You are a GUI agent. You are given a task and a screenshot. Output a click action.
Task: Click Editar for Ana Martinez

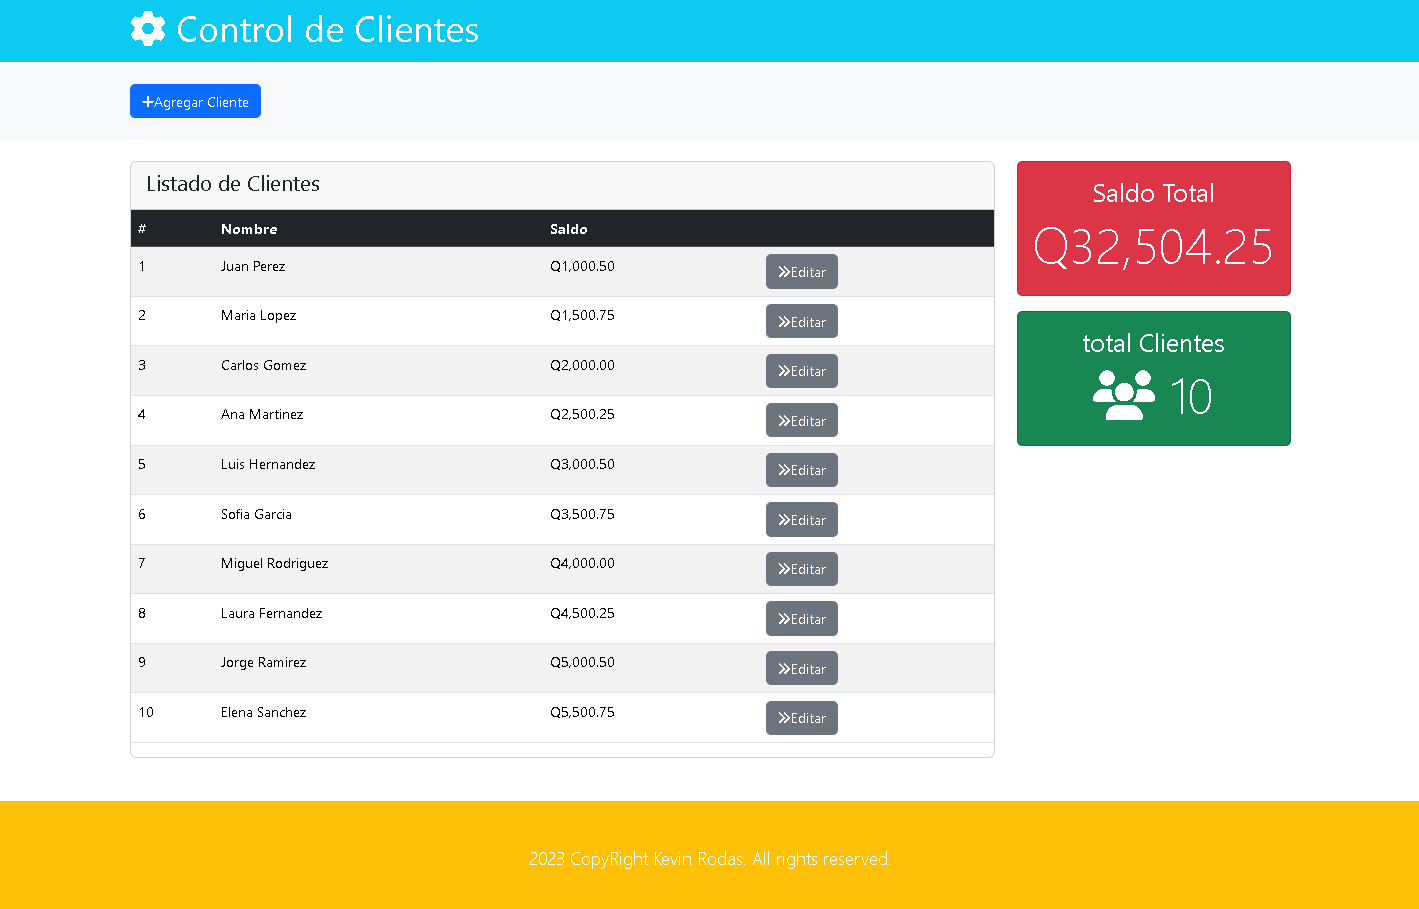(x=801, y=420)
